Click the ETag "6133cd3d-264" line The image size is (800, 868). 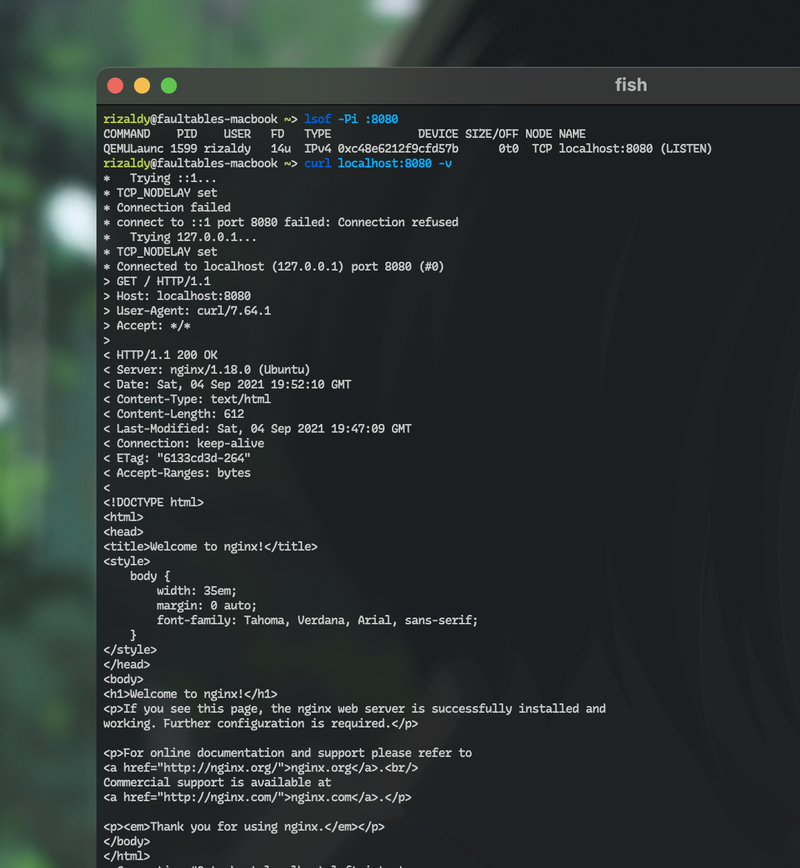pos(177,458)
